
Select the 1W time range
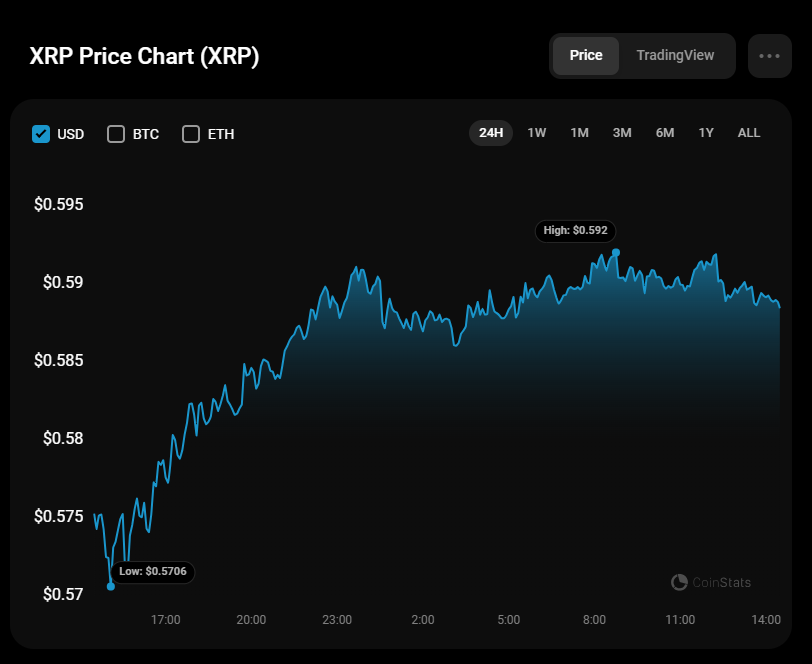537,133
